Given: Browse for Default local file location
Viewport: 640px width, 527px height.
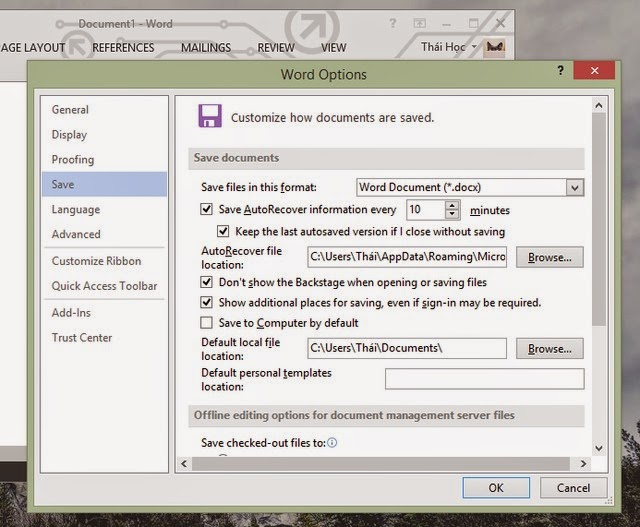Looking at the screenshot, I should [549, 349].
